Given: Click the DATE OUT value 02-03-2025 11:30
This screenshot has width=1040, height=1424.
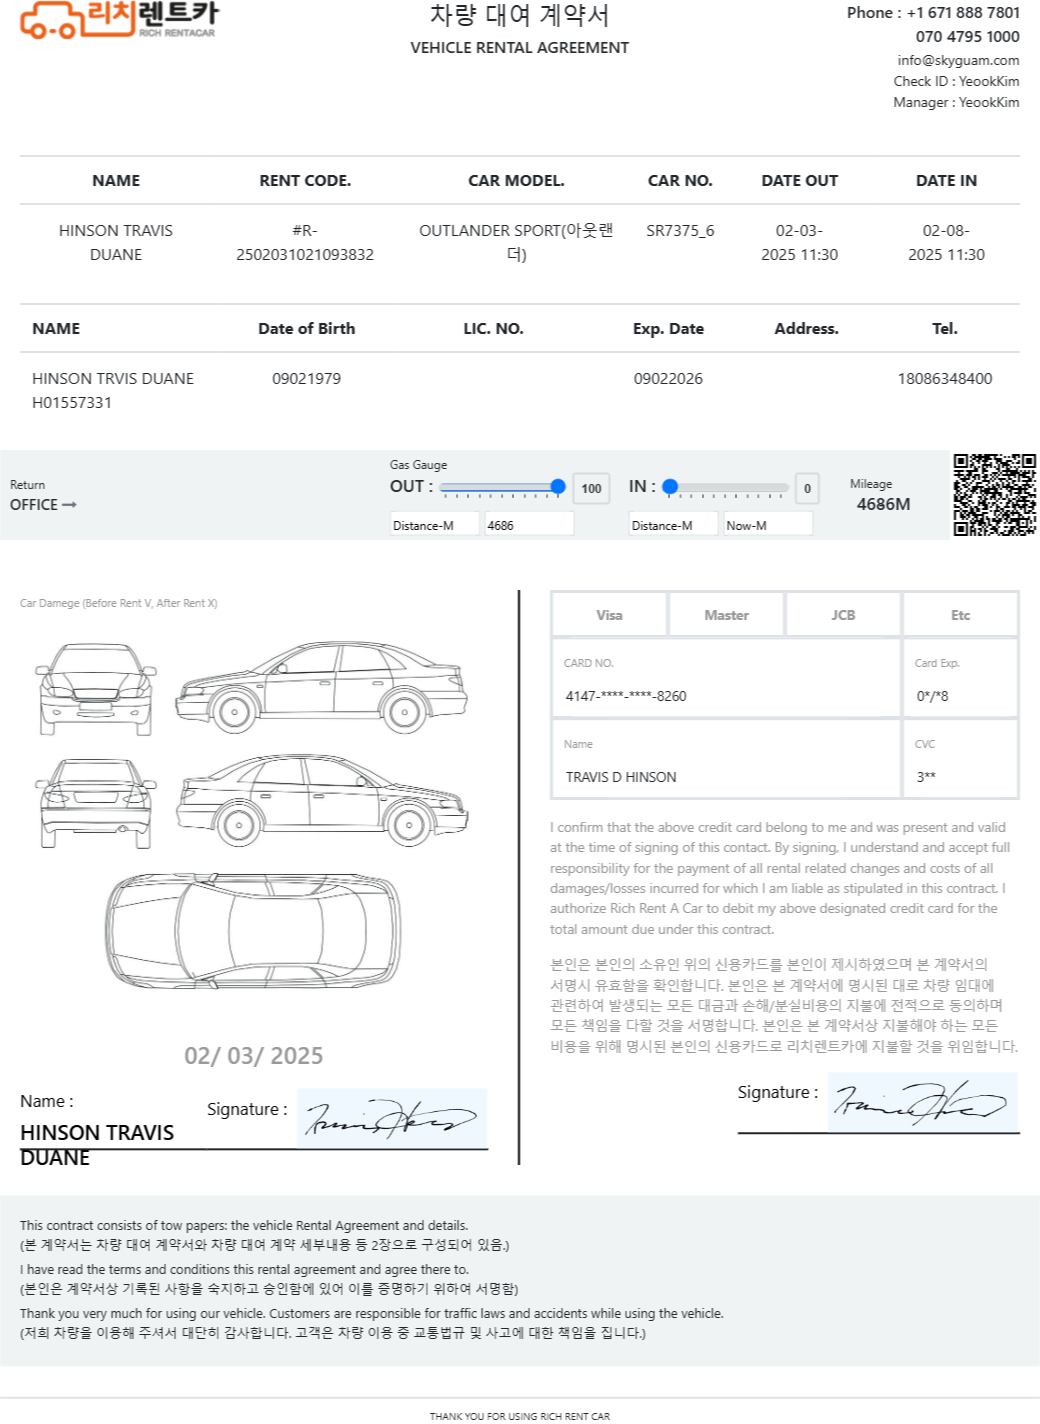Looking at the screenshot, I should coord(799,242).
